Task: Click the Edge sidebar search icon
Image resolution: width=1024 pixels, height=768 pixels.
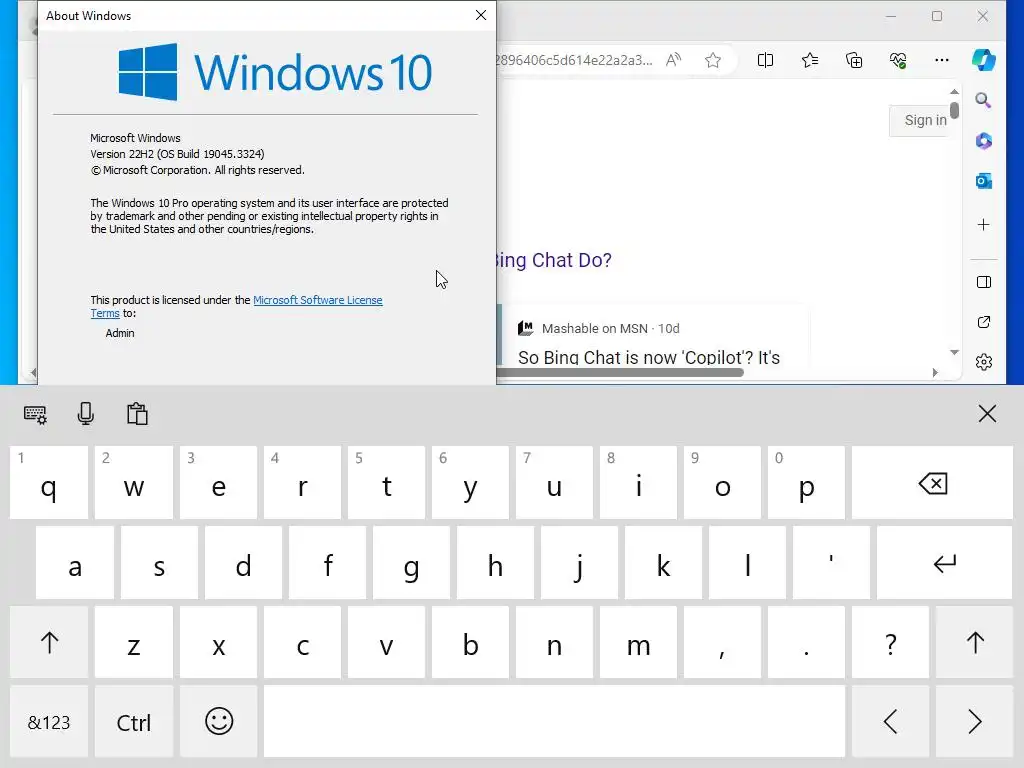Action: (984, 100)
